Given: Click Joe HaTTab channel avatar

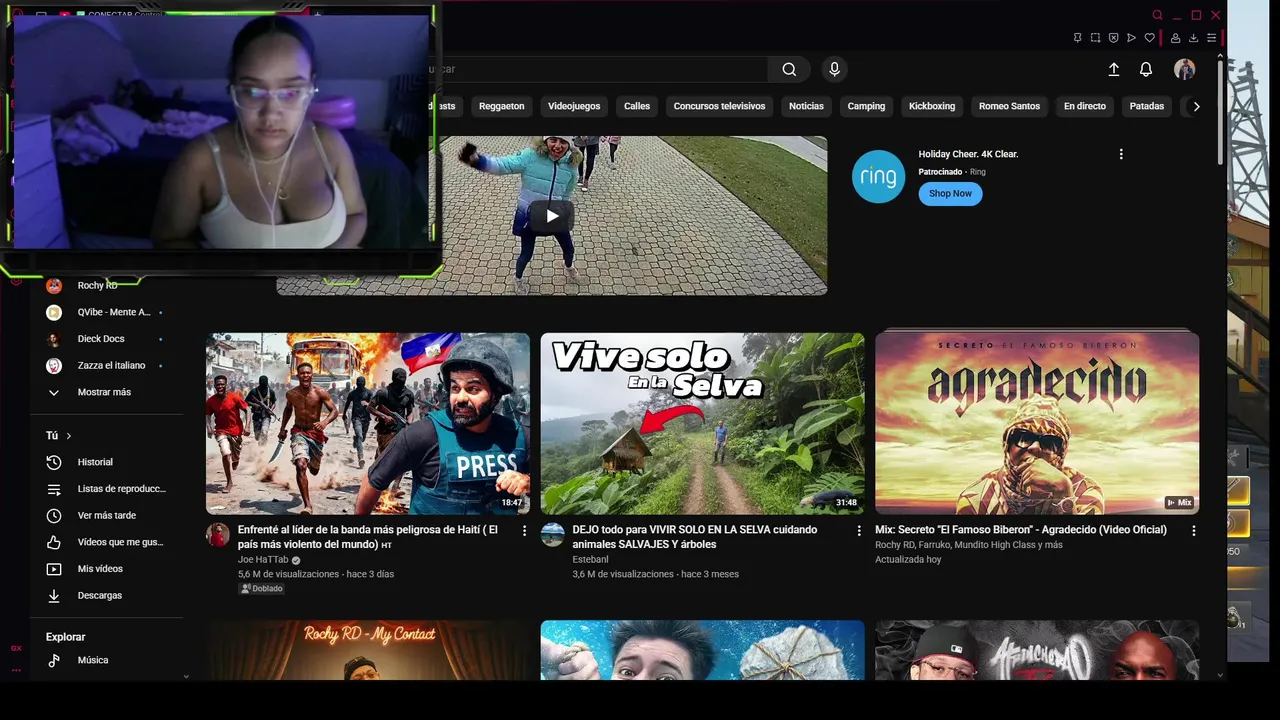Looking at the screenshot, I should [x=218, y=534].
